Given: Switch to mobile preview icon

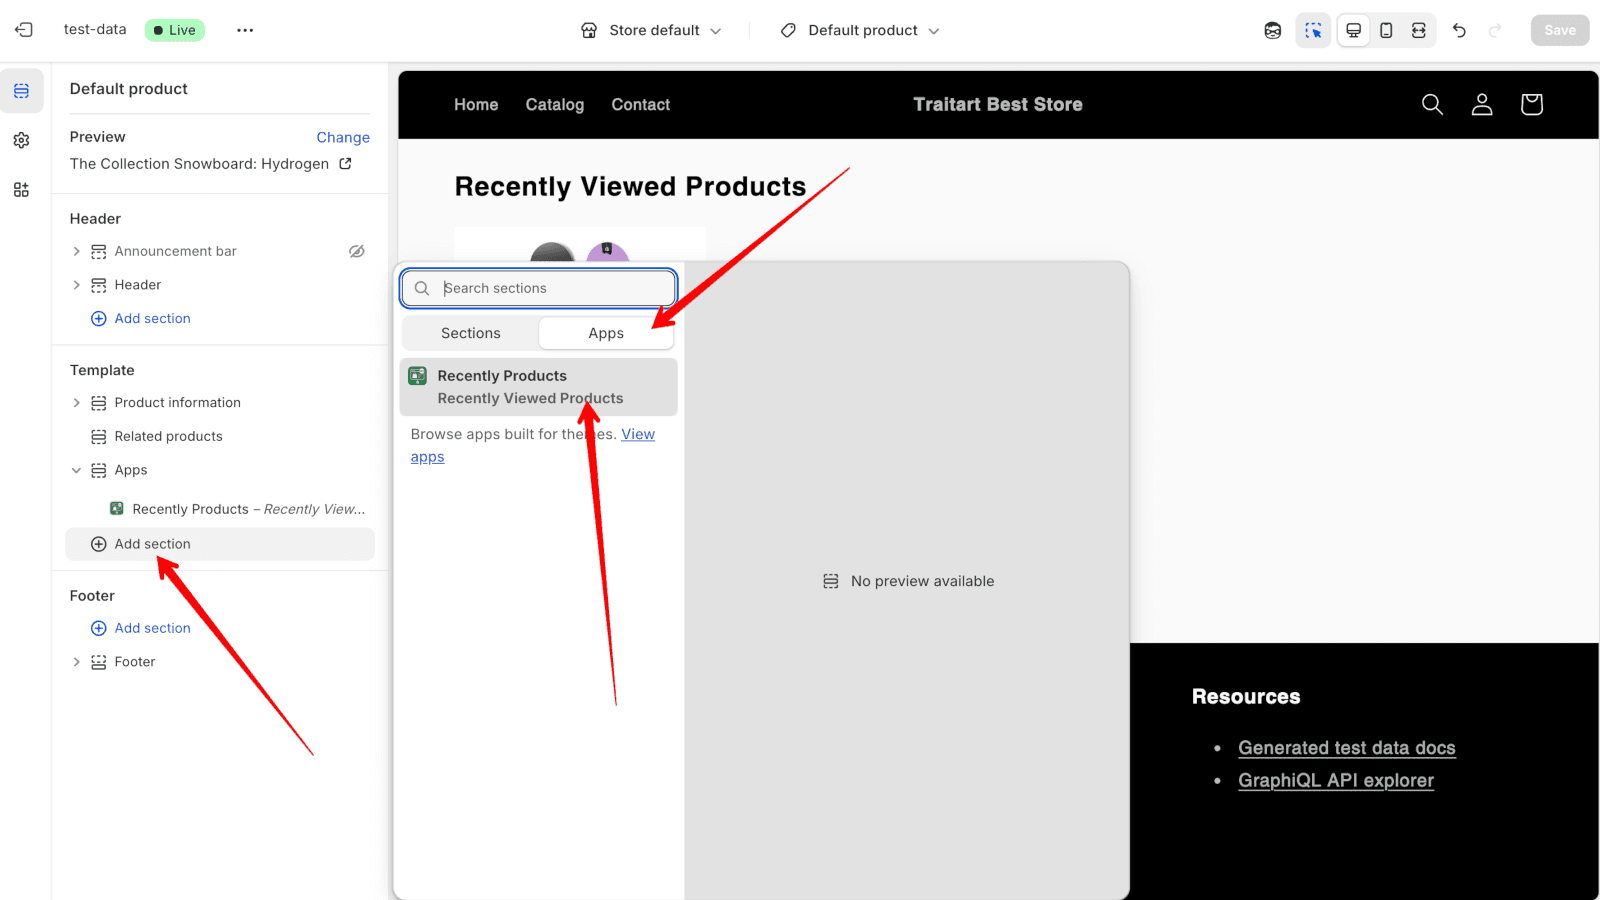Looking at the screenshot, I should tap(1386, 30).
